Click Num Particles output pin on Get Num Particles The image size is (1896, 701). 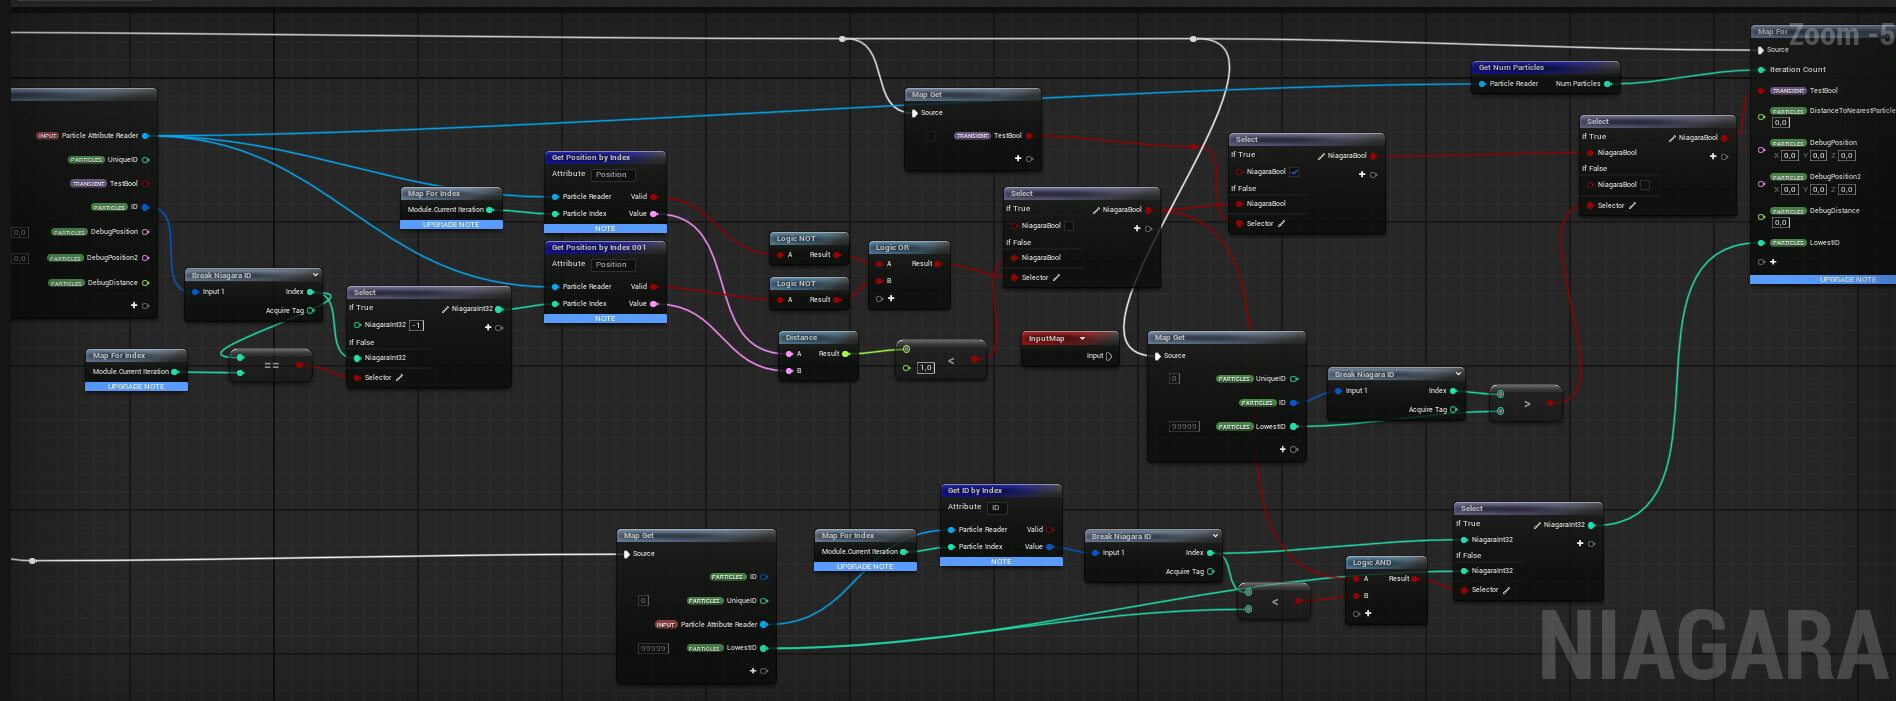pyautogui.click(x=1607, y=84)
